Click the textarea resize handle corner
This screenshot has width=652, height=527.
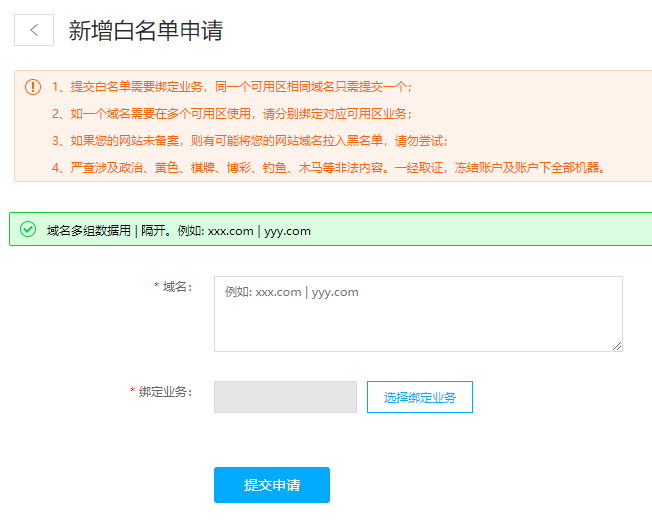tap(616, 345)
